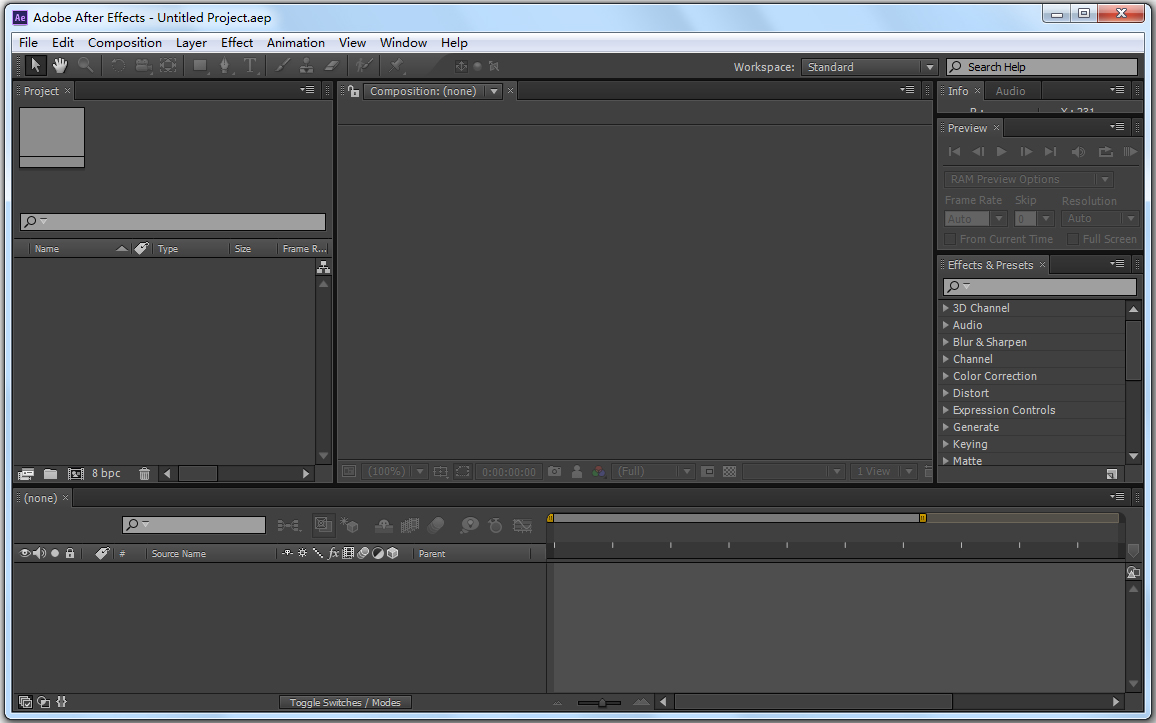1156x723 pixels.
Task: Open the Composition (none) dropdown arrow
Action: (x=493, y=91)
